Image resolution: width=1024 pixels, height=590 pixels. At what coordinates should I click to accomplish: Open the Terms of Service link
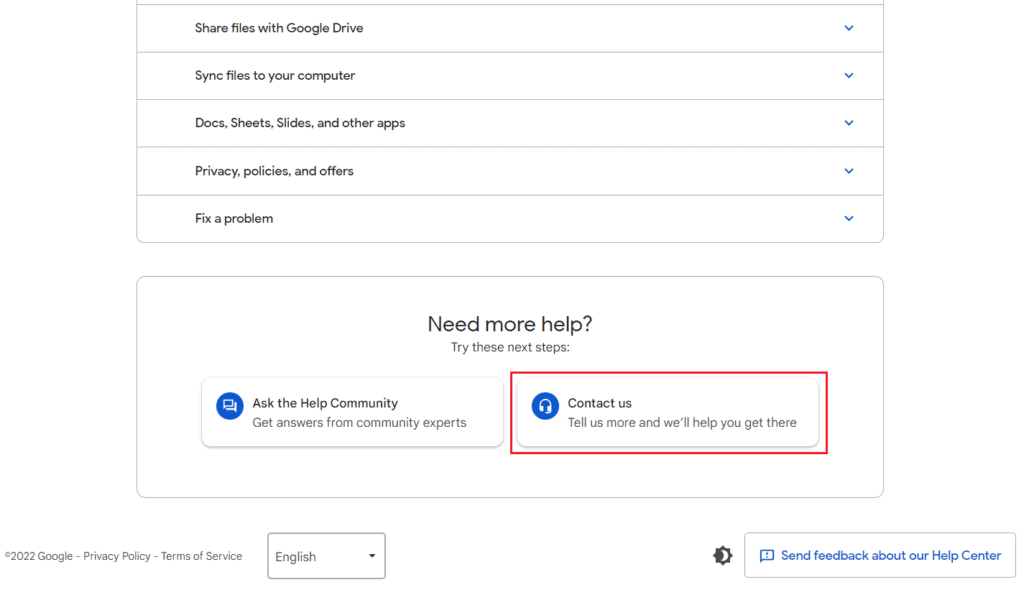(x=201, y=556)
